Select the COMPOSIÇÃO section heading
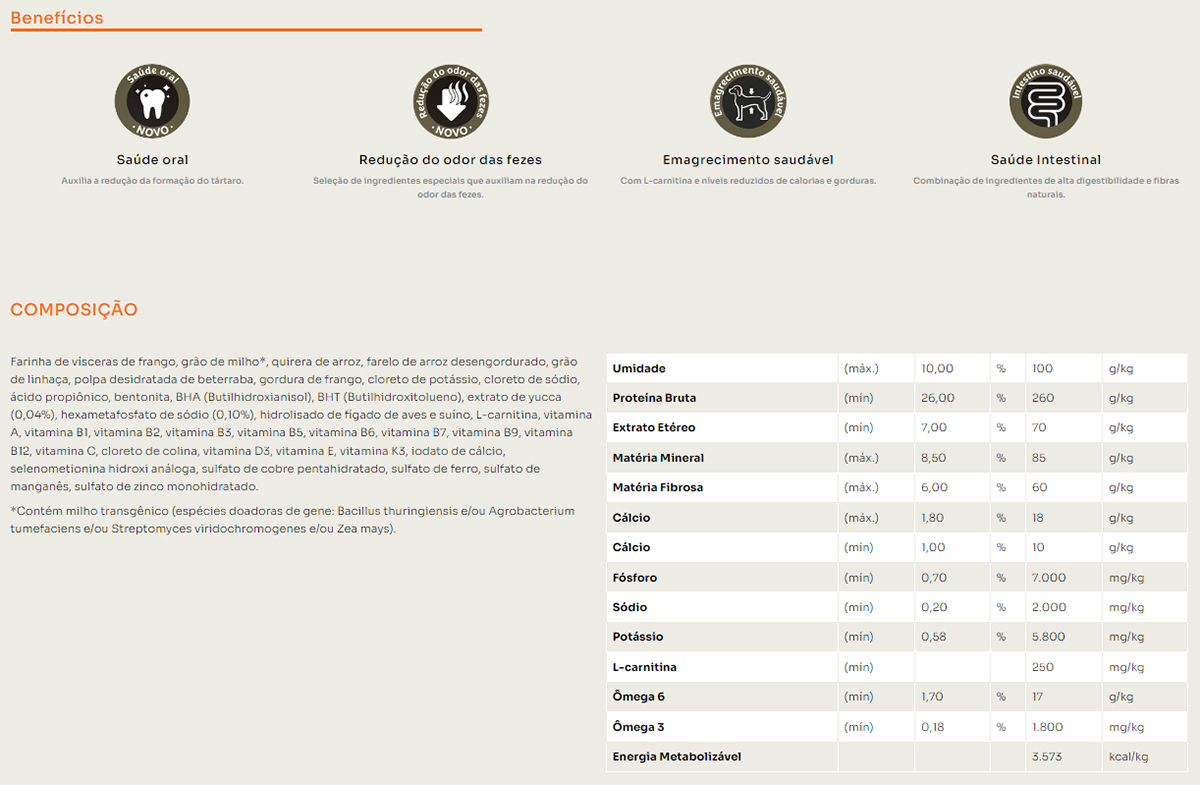Image resolution: width=1200 pixels, height=785 pixels. [74, 310]
